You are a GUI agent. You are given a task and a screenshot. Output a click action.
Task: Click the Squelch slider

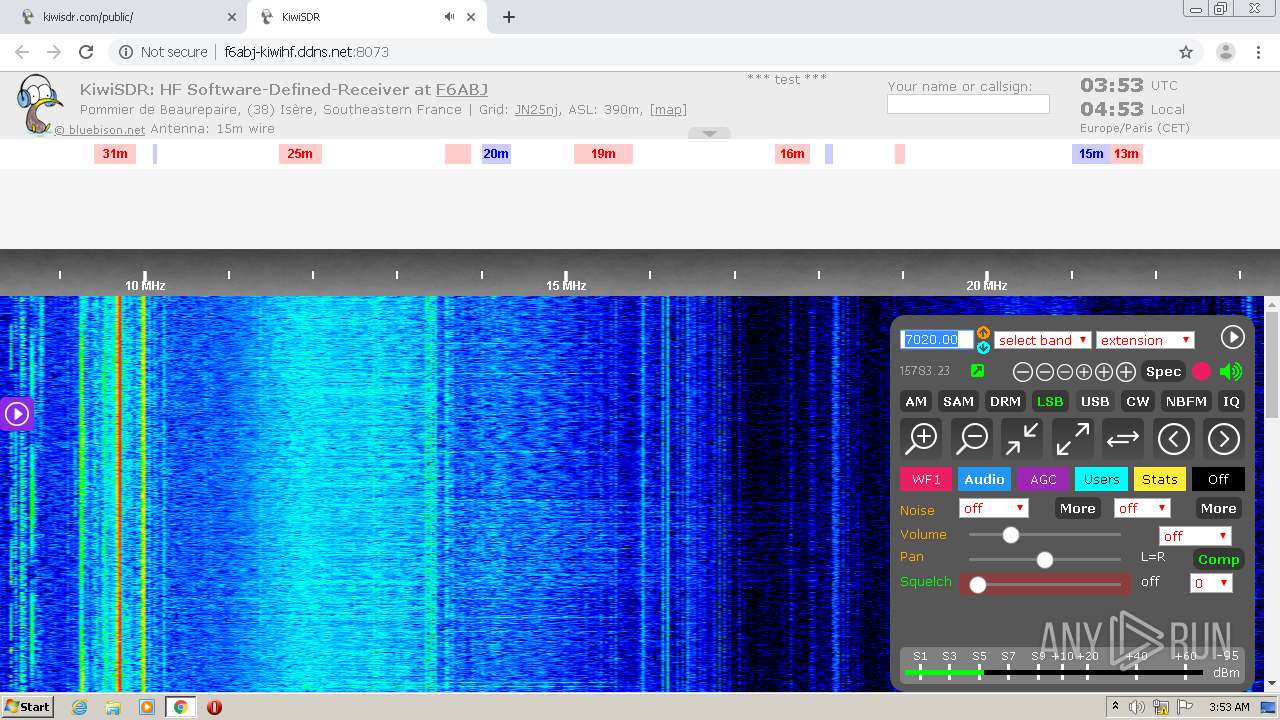tap(1045, 584)
